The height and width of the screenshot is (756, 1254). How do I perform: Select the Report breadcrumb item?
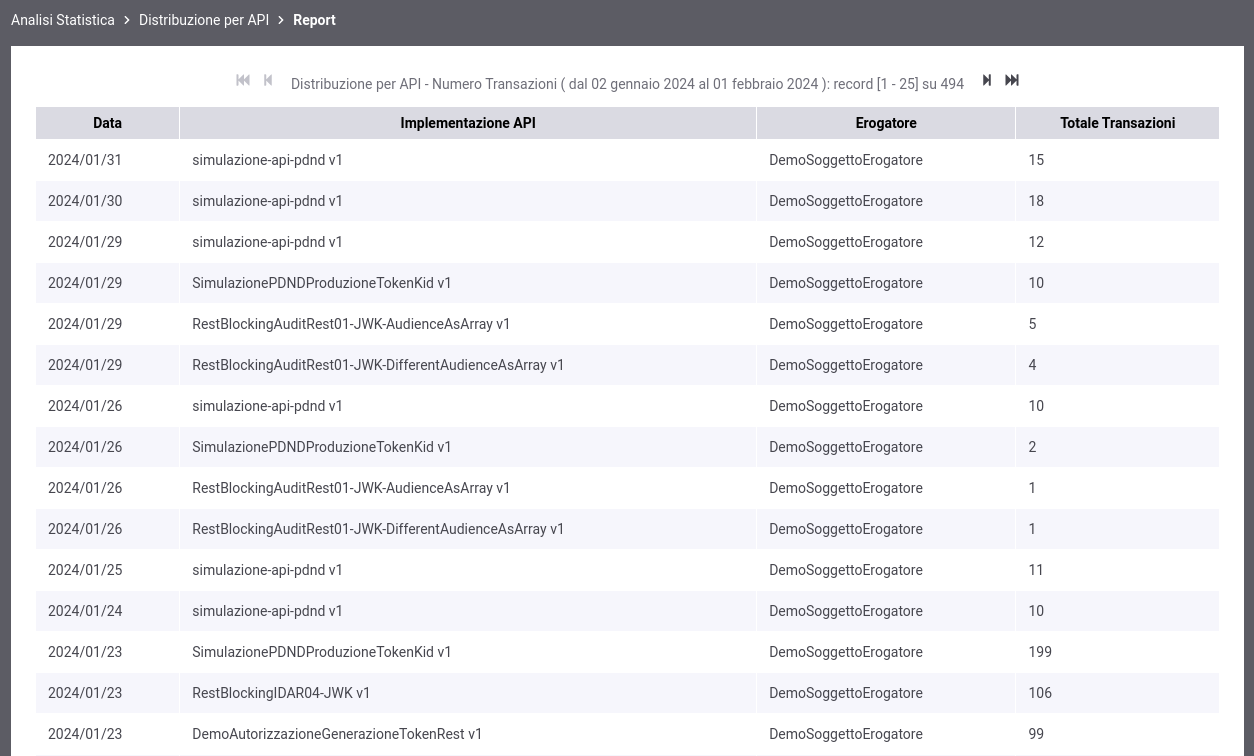314,20
